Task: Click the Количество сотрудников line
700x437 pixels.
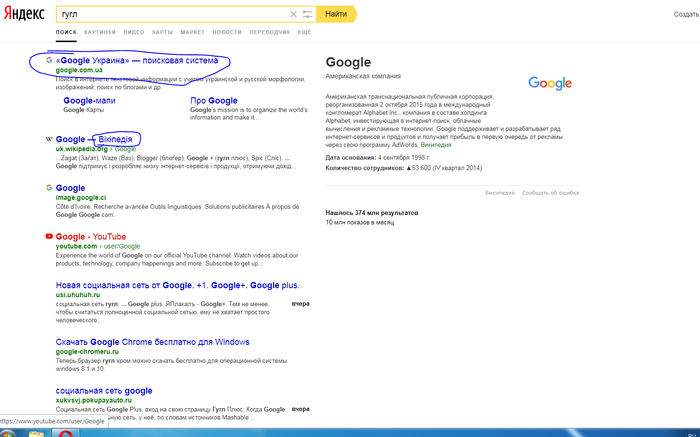Action: (404, 168)
